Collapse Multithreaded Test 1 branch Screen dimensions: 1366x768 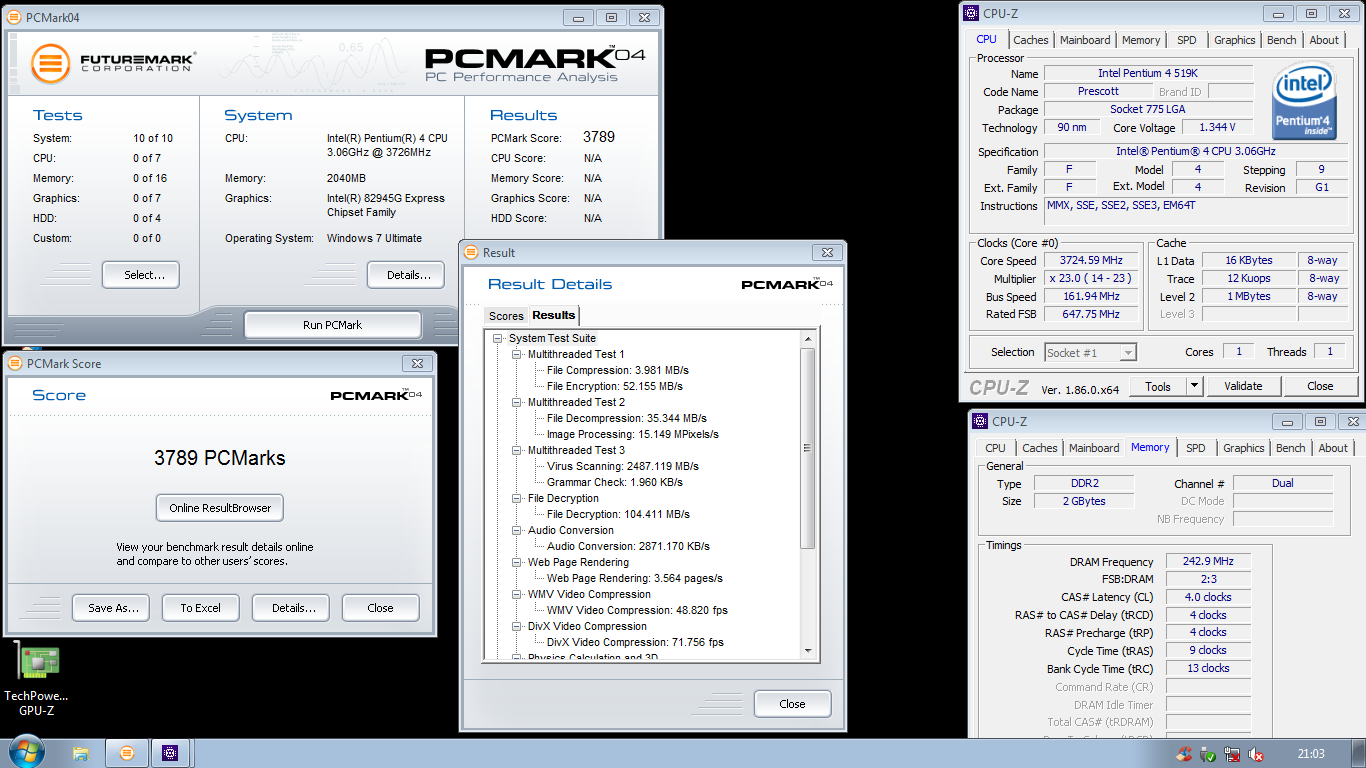tap(517, 354)
